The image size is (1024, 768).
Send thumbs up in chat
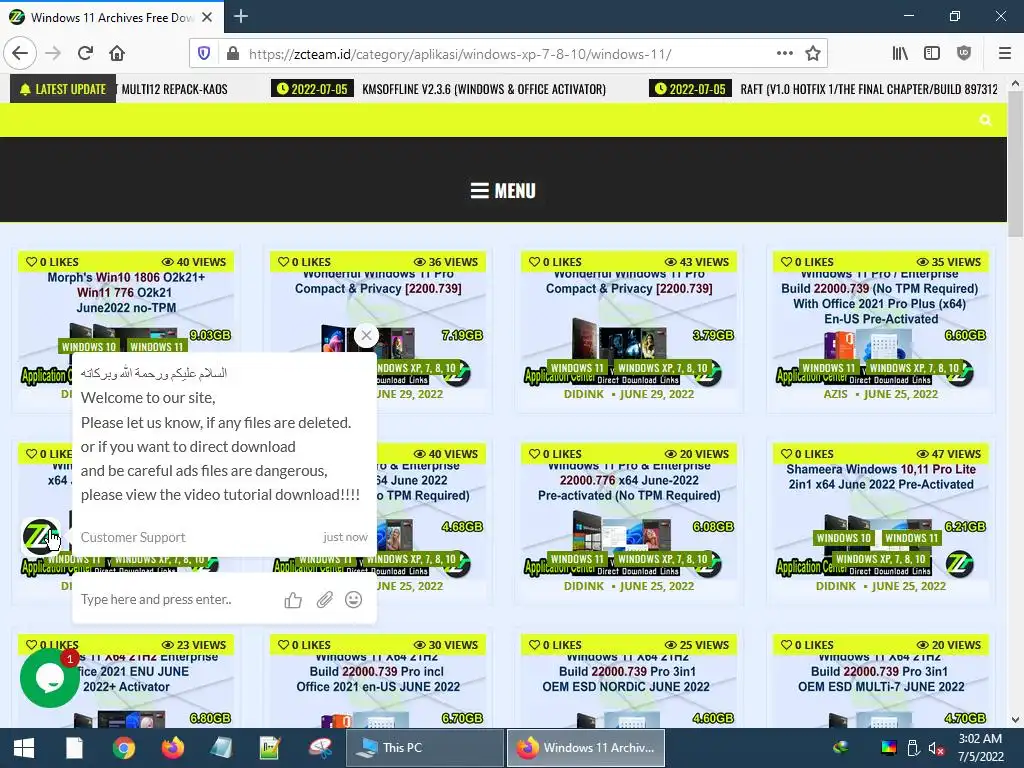pos(293,600)
